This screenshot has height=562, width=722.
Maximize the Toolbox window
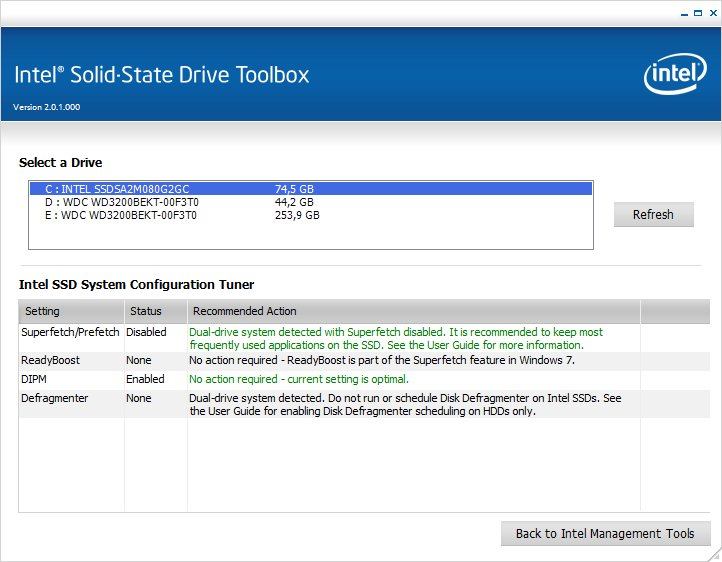(698, 13)
